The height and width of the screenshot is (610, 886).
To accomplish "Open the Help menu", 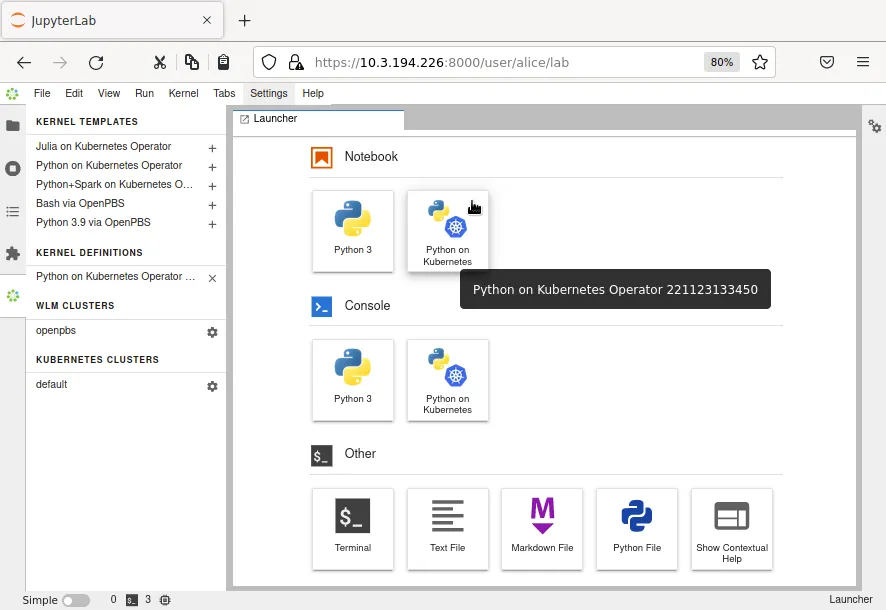I will pyautogui.click(x=312, y=93).
